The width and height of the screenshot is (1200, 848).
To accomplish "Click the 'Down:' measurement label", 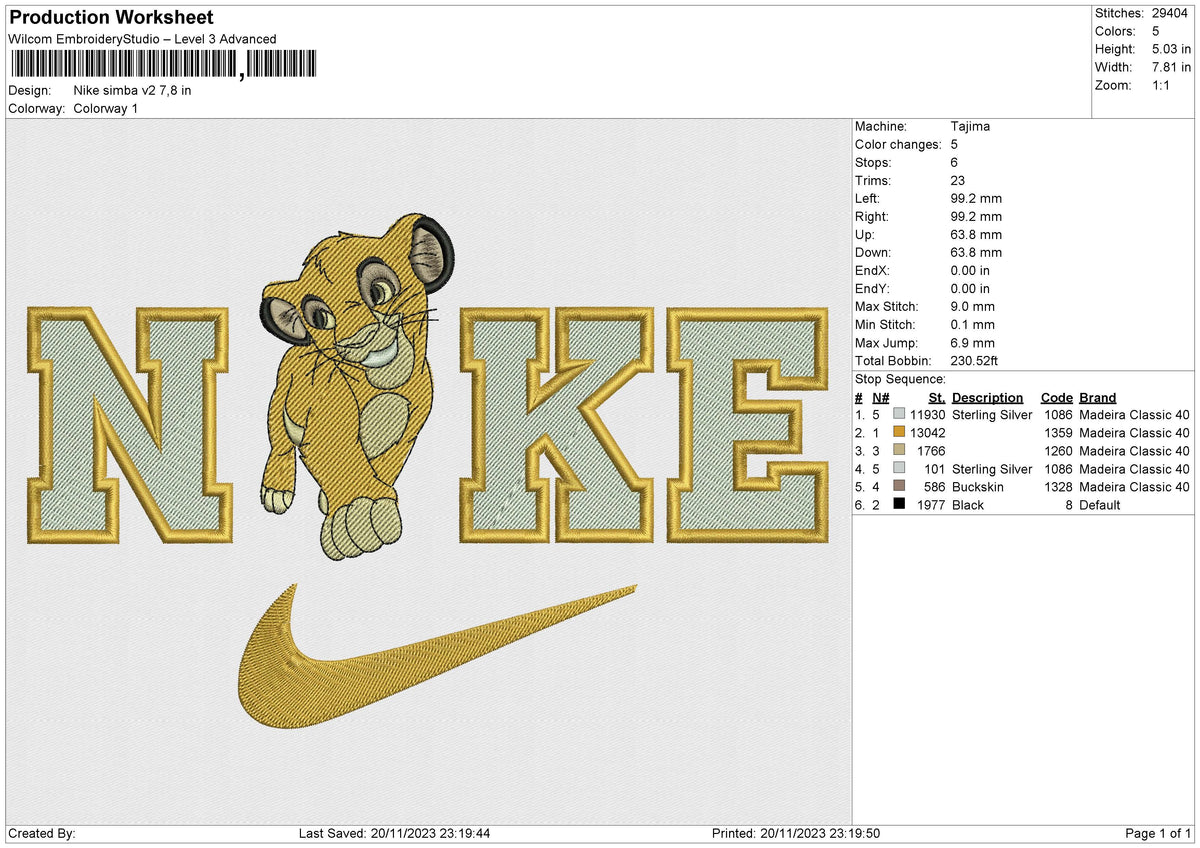I will point(873,253).
